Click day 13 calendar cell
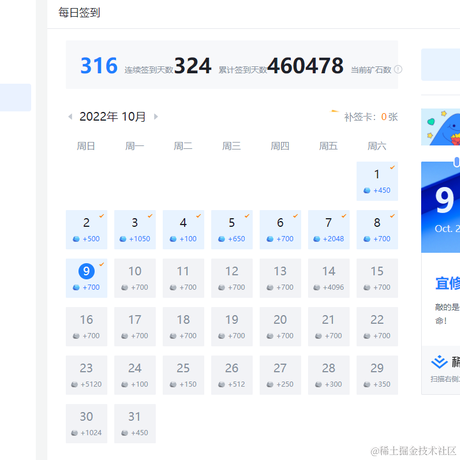 pyautogui.click(x=280, y=278)
